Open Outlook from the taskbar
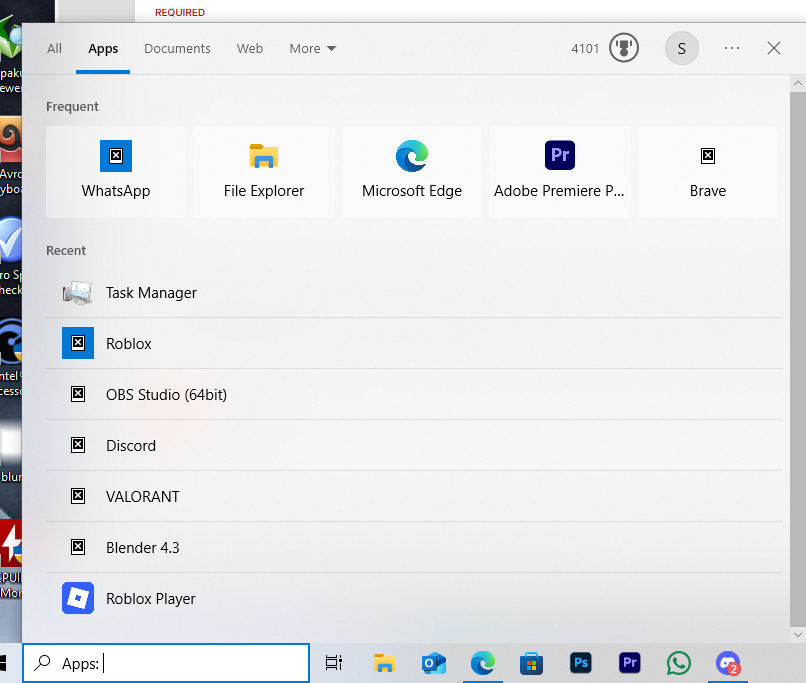806x683 pixels. (x=433, y=663)
